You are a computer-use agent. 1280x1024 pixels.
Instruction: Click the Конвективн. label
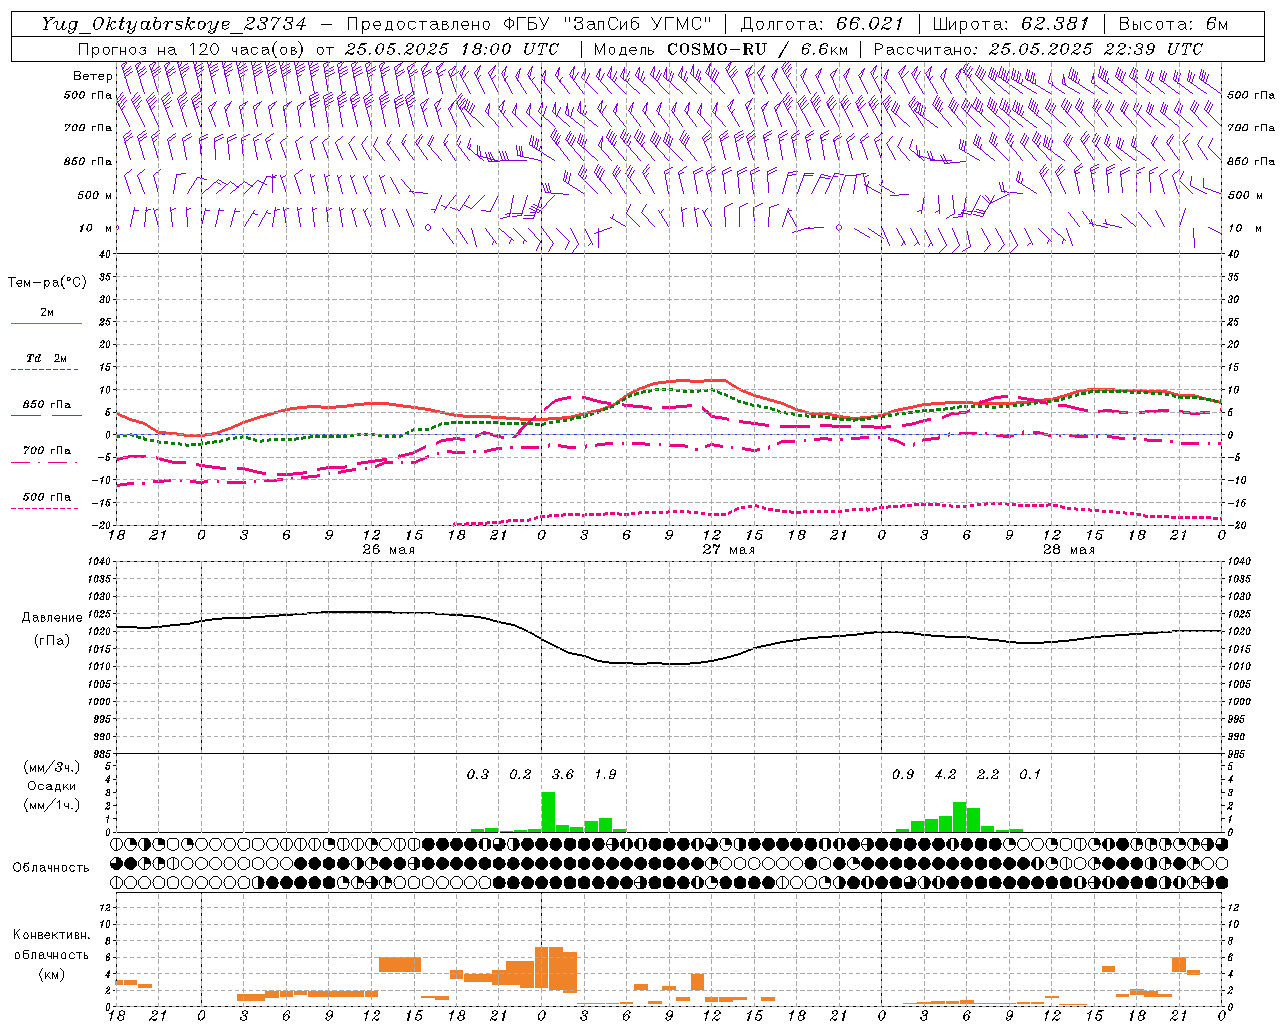52,935
